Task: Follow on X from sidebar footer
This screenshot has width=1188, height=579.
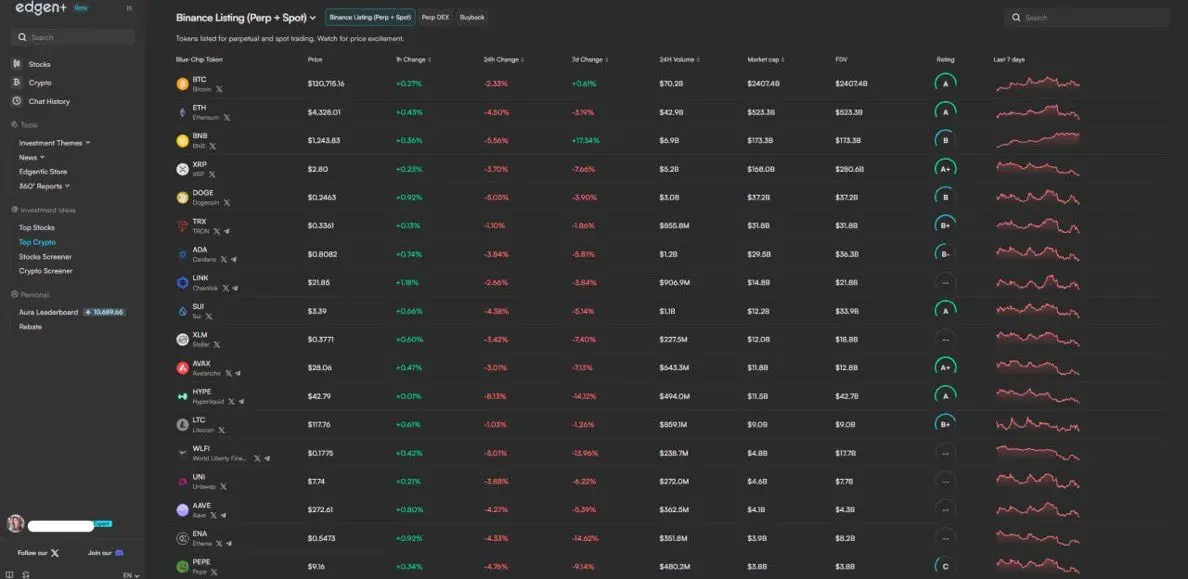Action: (x=39, y=553)
